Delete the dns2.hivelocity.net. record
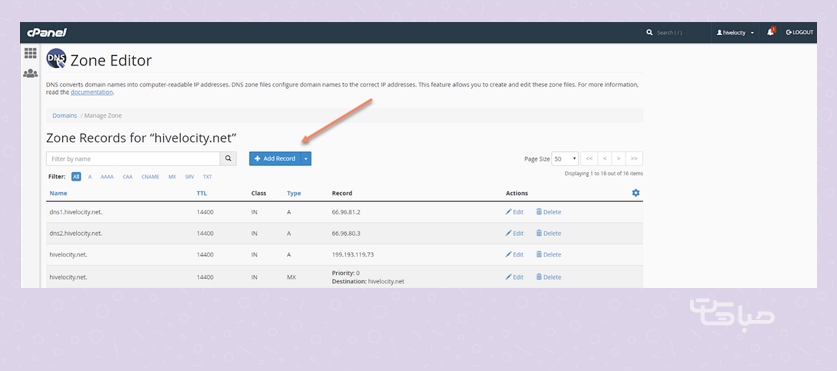 549,233
